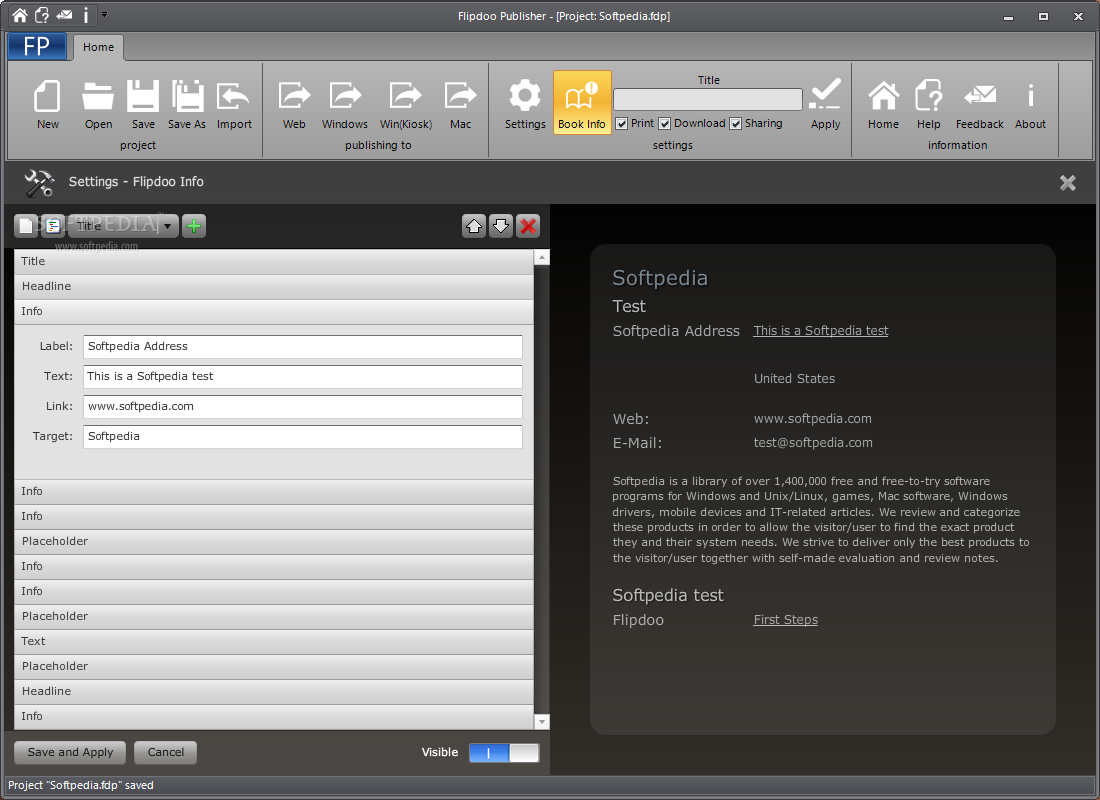Viewport: 1100px width, 800px height.
Task: Click the Link field with www.softpedia.com
Action: point(303,407)
